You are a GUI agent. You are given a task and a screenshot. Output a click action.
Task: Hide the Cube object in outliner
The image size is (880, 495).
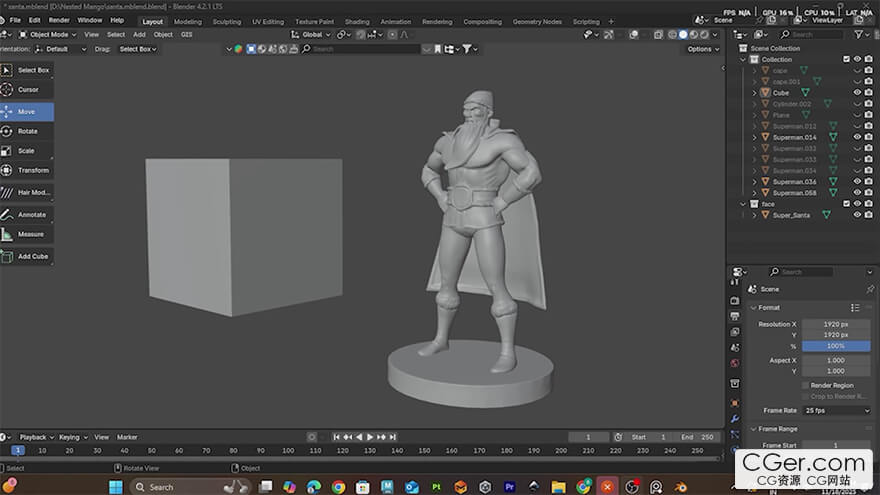pyautogui.click(x=857, y=93)
